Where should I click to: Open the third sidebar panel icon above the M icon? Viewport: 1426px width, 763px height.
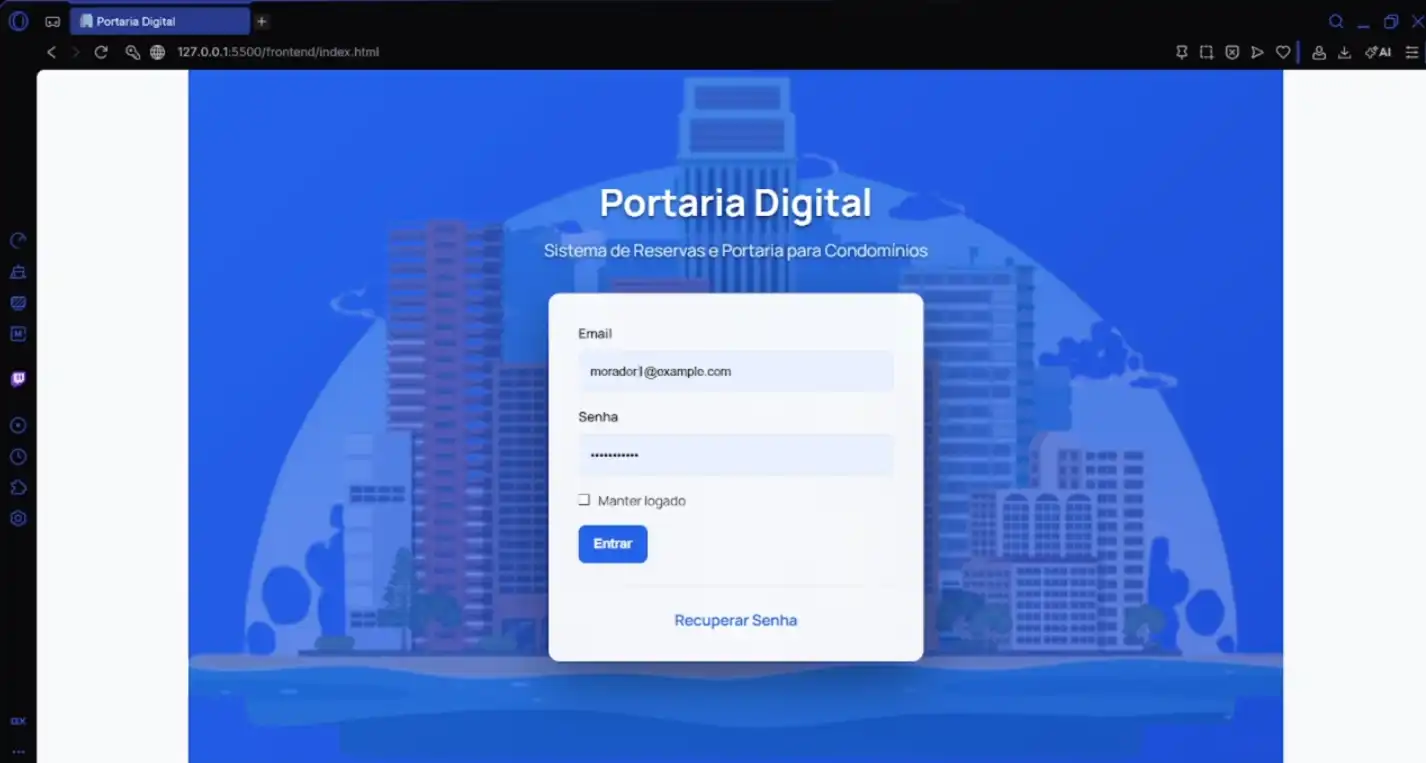coord(18,303)
